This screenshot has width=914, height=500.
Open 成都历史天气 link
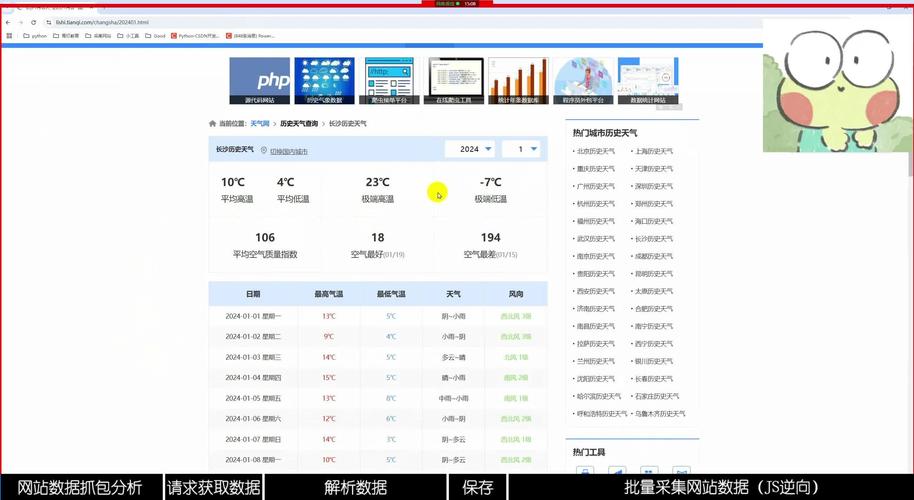click(653, 256)
